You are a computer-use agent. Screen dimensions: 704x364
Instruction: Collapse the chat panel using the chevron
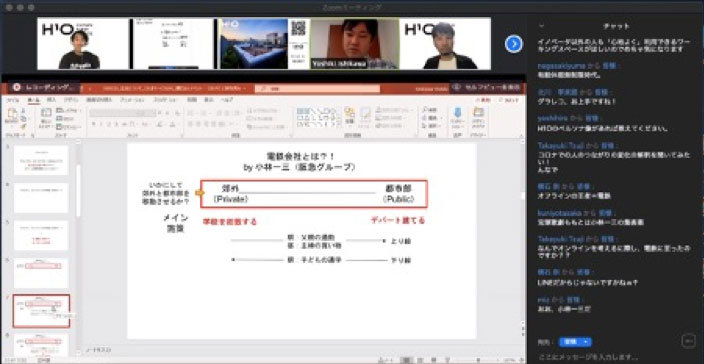point(541,26)
